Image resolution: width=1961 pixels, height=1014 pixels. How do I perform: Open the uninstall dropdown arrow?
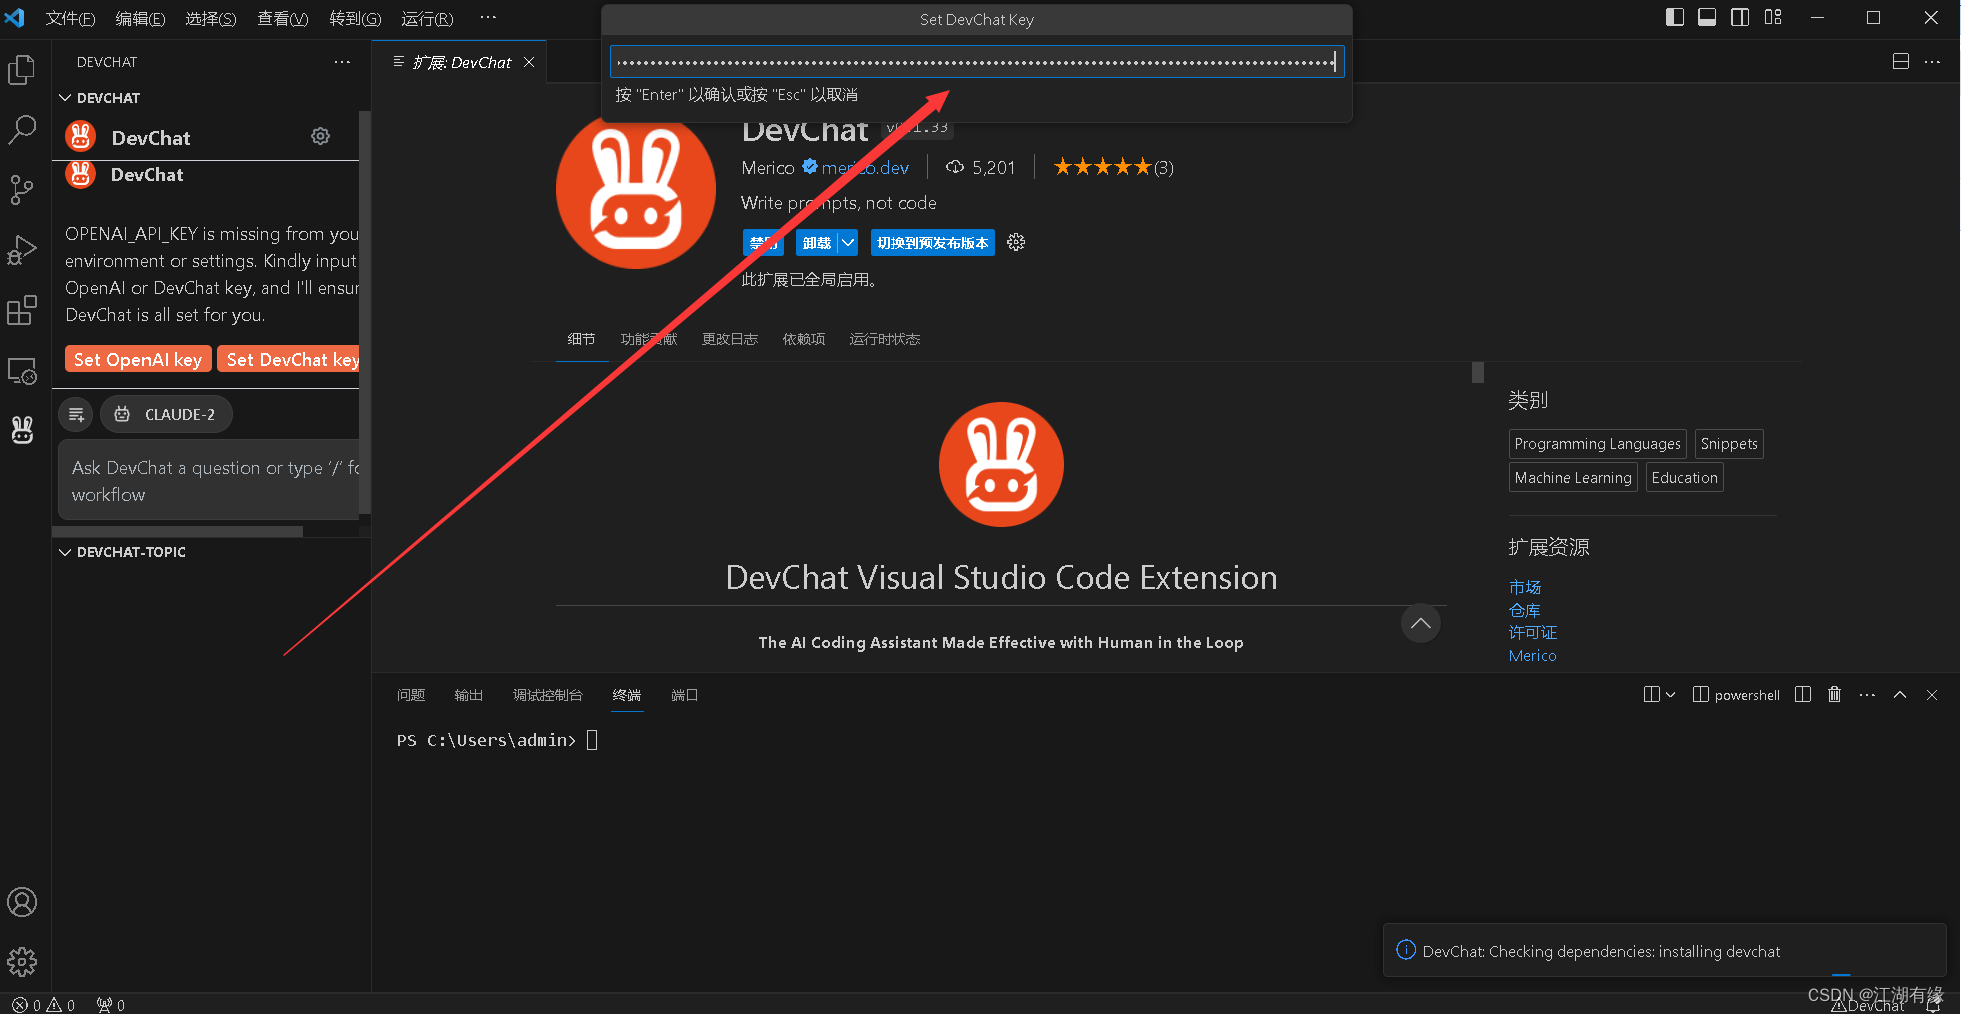click(x=848, y=243)
